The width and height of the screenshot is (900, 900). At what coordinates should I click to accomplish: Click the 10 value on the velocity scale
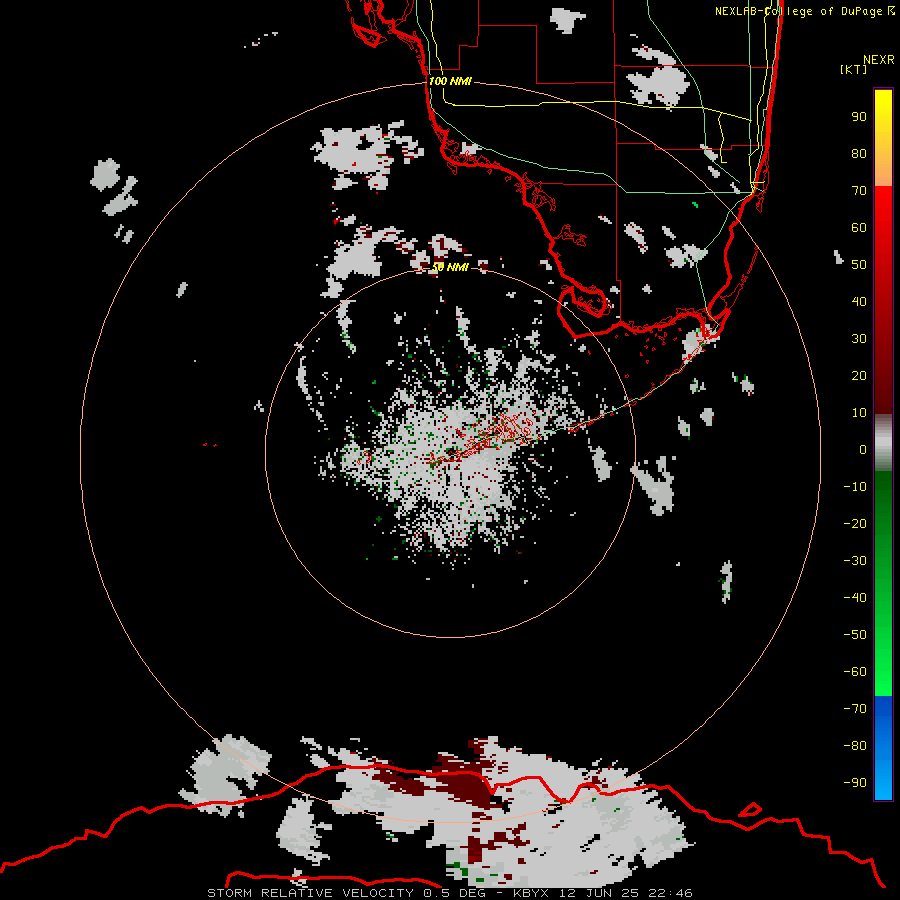tap(859, 413)
